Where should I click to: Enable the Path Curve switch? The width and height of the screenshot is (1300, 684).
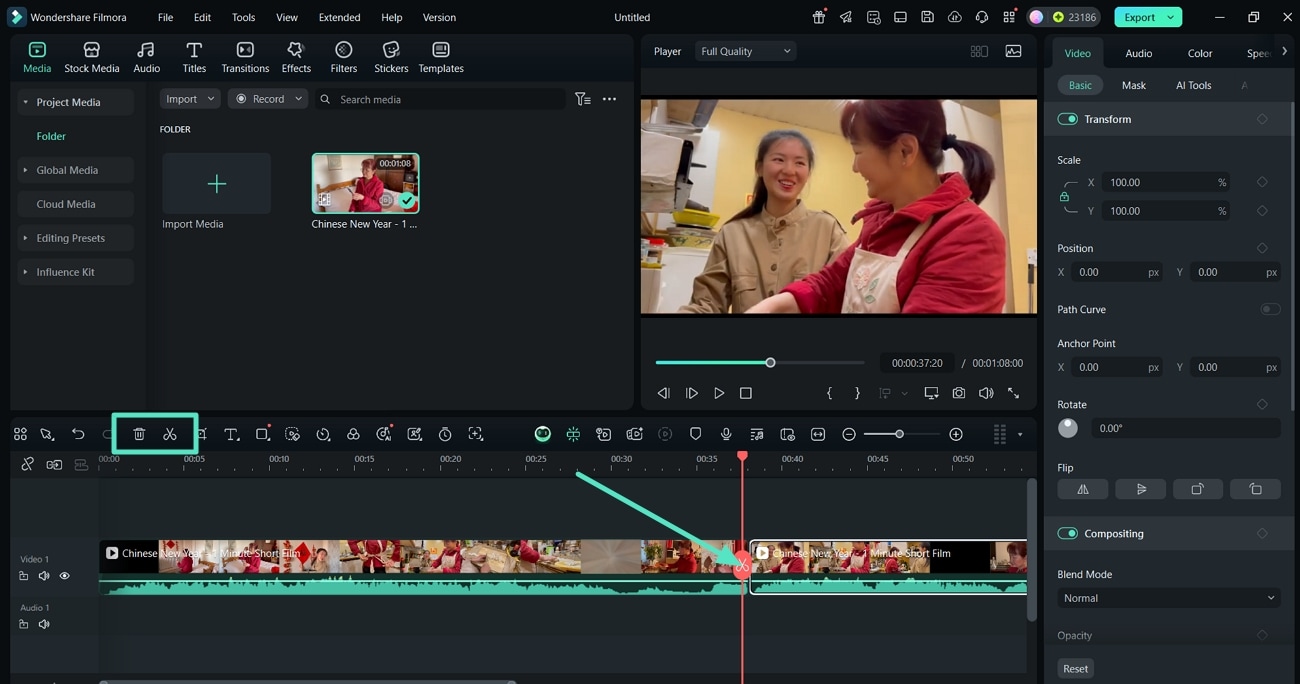[x=1270, y=309]
